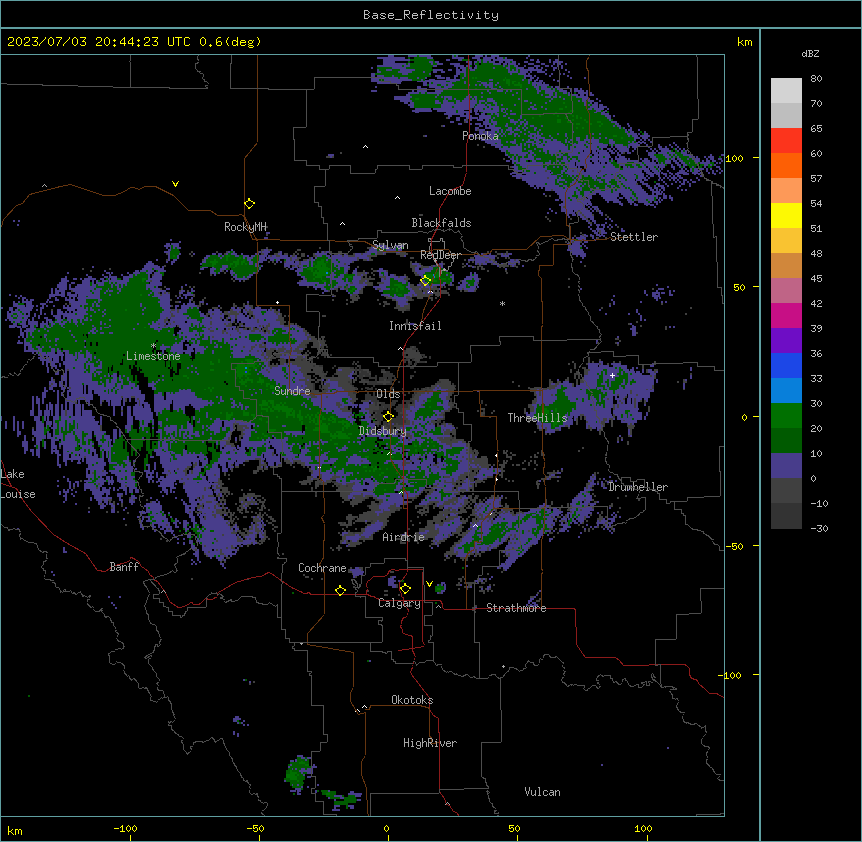Viewport: 862px width, 842px height.
Task: Click the -50 tick label on the right axis
Action: coord(734,546)
